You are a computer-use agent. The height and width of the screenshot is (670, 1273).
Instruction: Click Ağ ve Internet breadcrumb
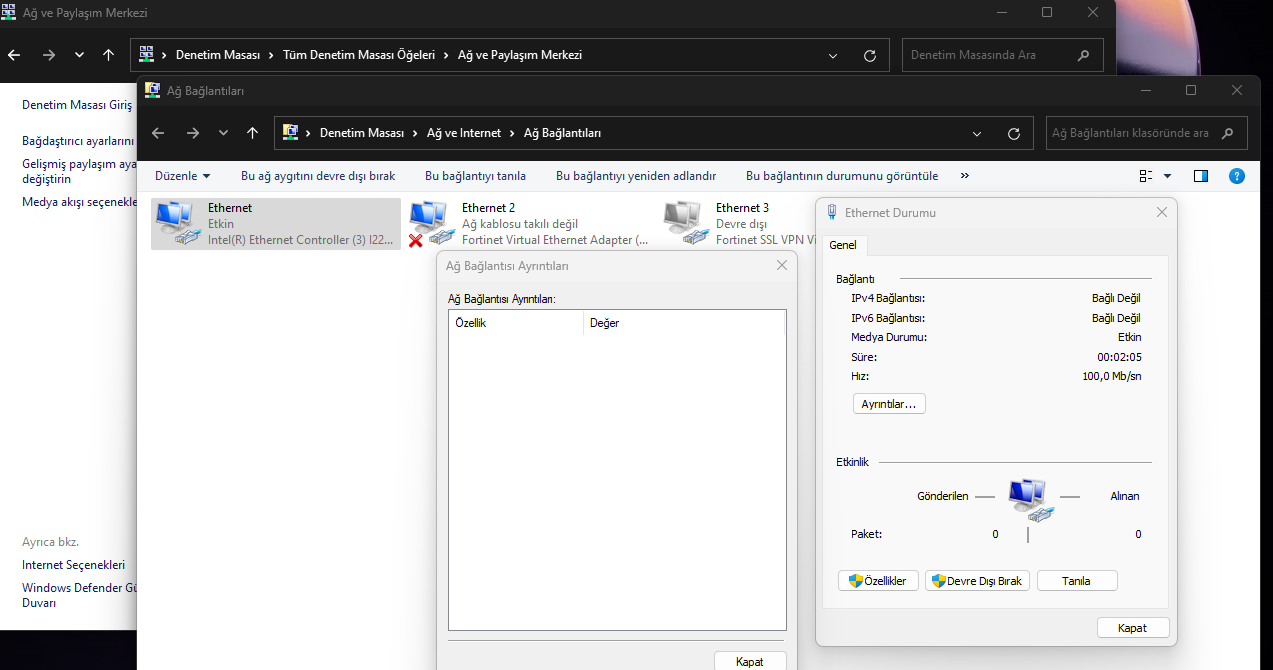coord(466,133)
